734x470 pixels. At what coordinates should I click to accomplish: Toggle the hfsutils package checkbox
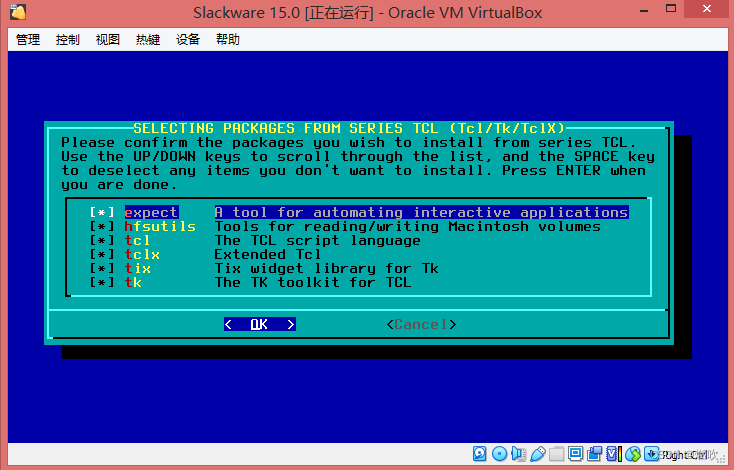pyautogui.click(x=102, y=227)
